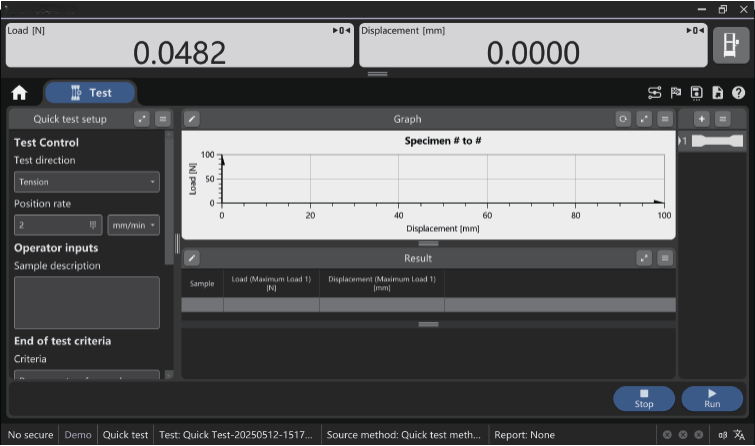
Task: Edit the Result table with pencil icon
Action: click(x=192, y=258)
